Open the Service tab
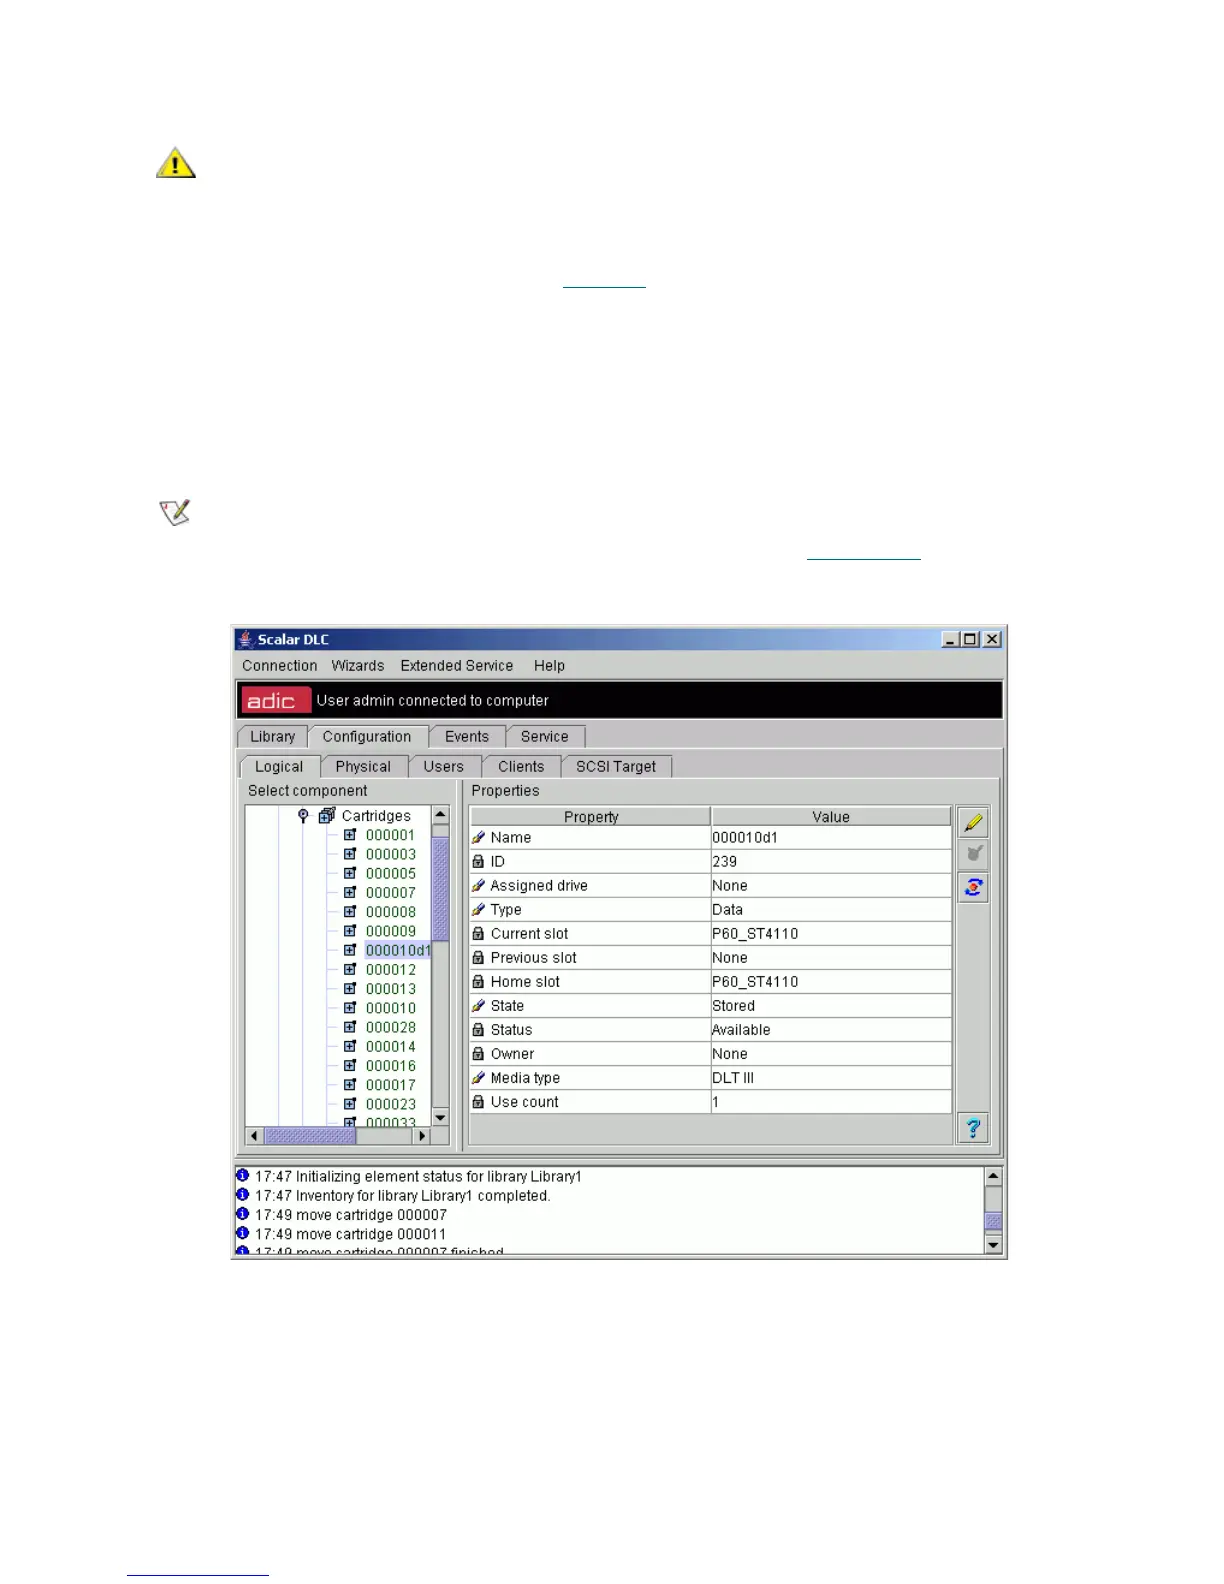Viewport: 1224px width, 1584px height. [545, 737]
